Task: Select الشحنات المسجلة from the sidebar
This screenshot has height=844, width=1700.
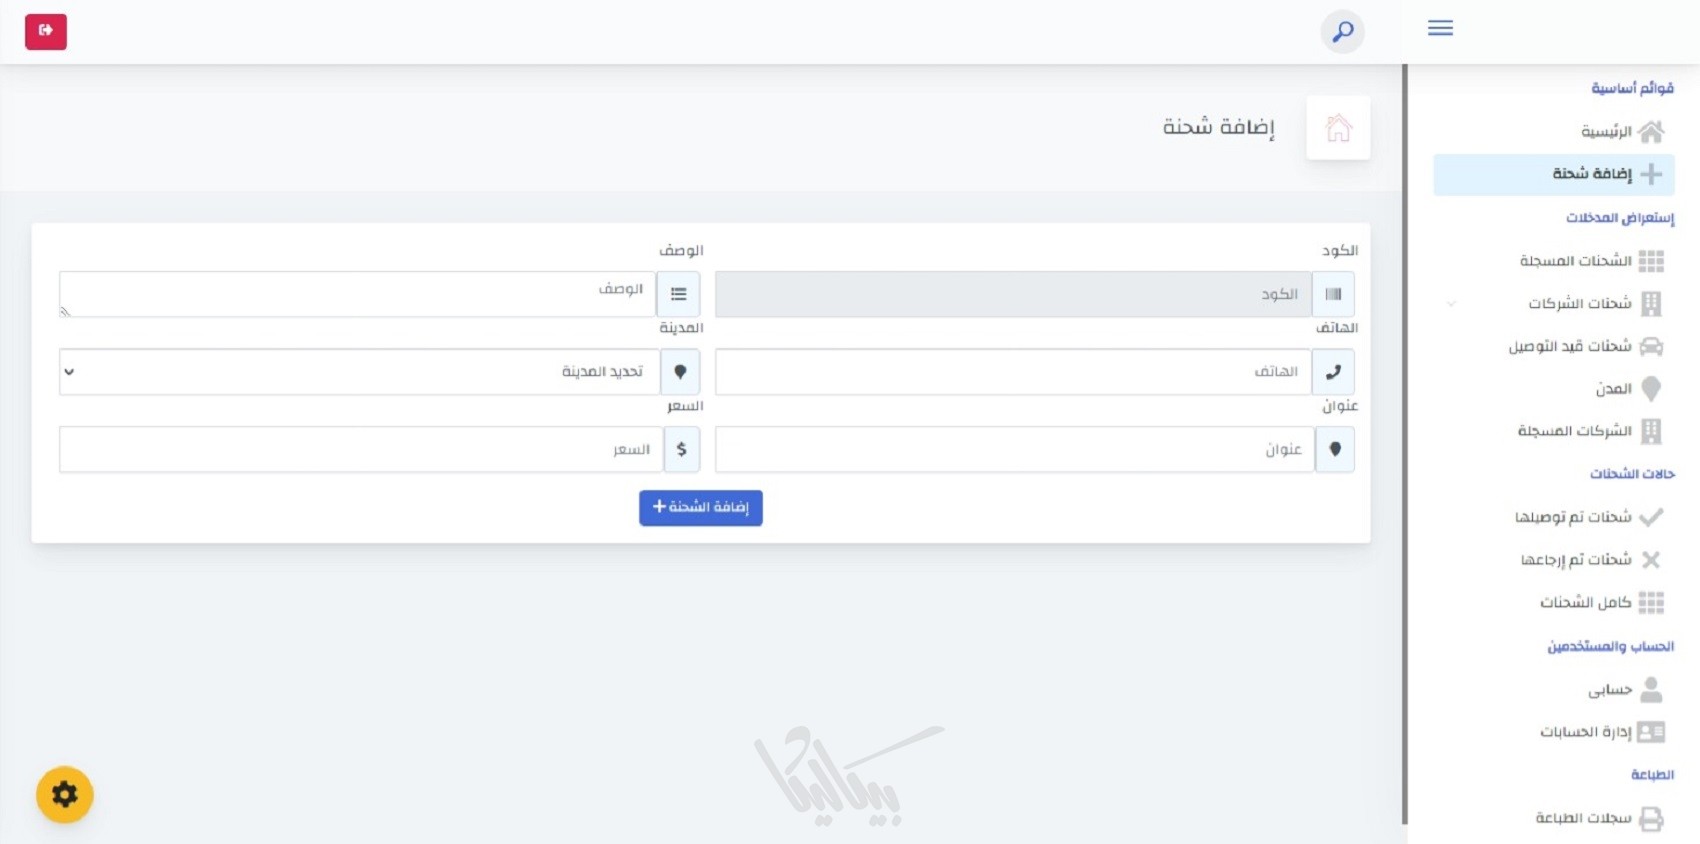Action: (x=1590, y=261)
